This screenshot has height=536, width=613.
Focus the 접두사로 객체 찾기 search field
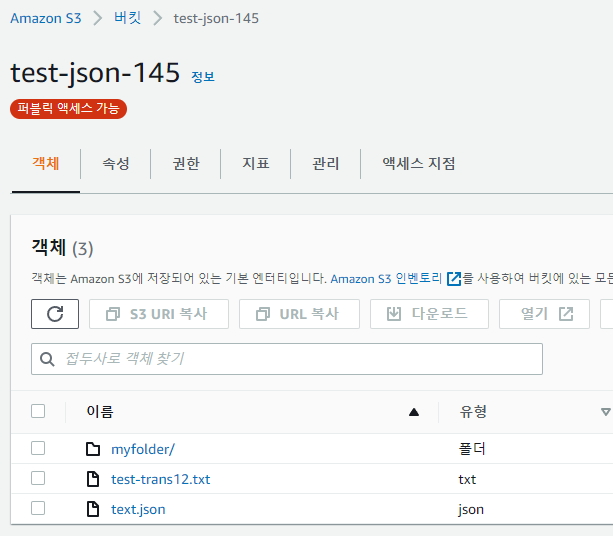click(287, 359)
